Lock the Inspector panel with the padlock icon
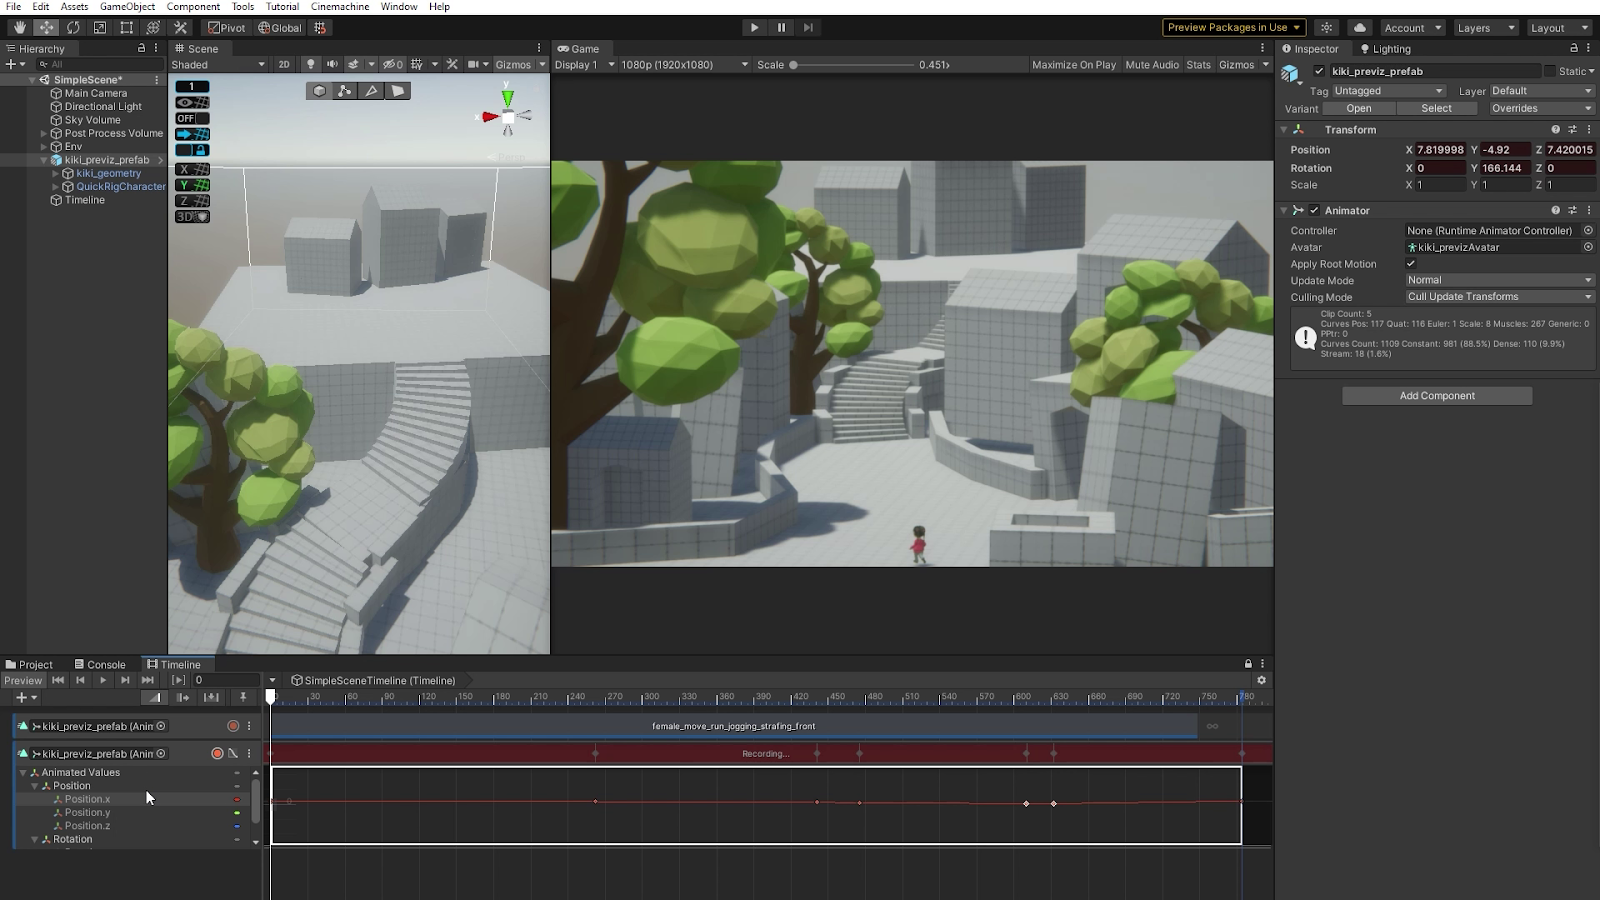The width and height of the screenshot is (1600, 900). (x=1574, y=48)
